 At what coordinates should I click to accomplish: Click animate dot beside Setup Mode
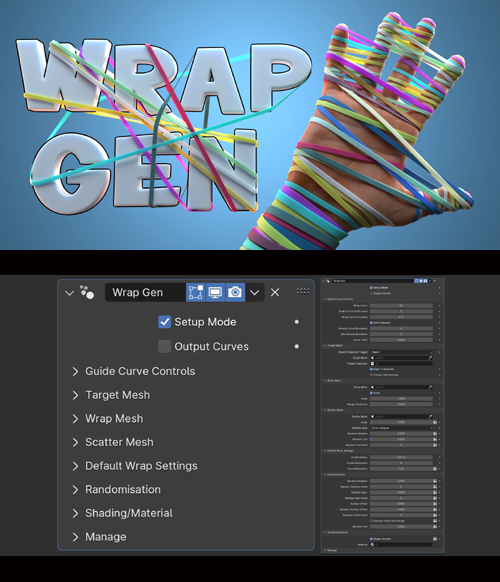pyautogui.click(x=297, y=322)
